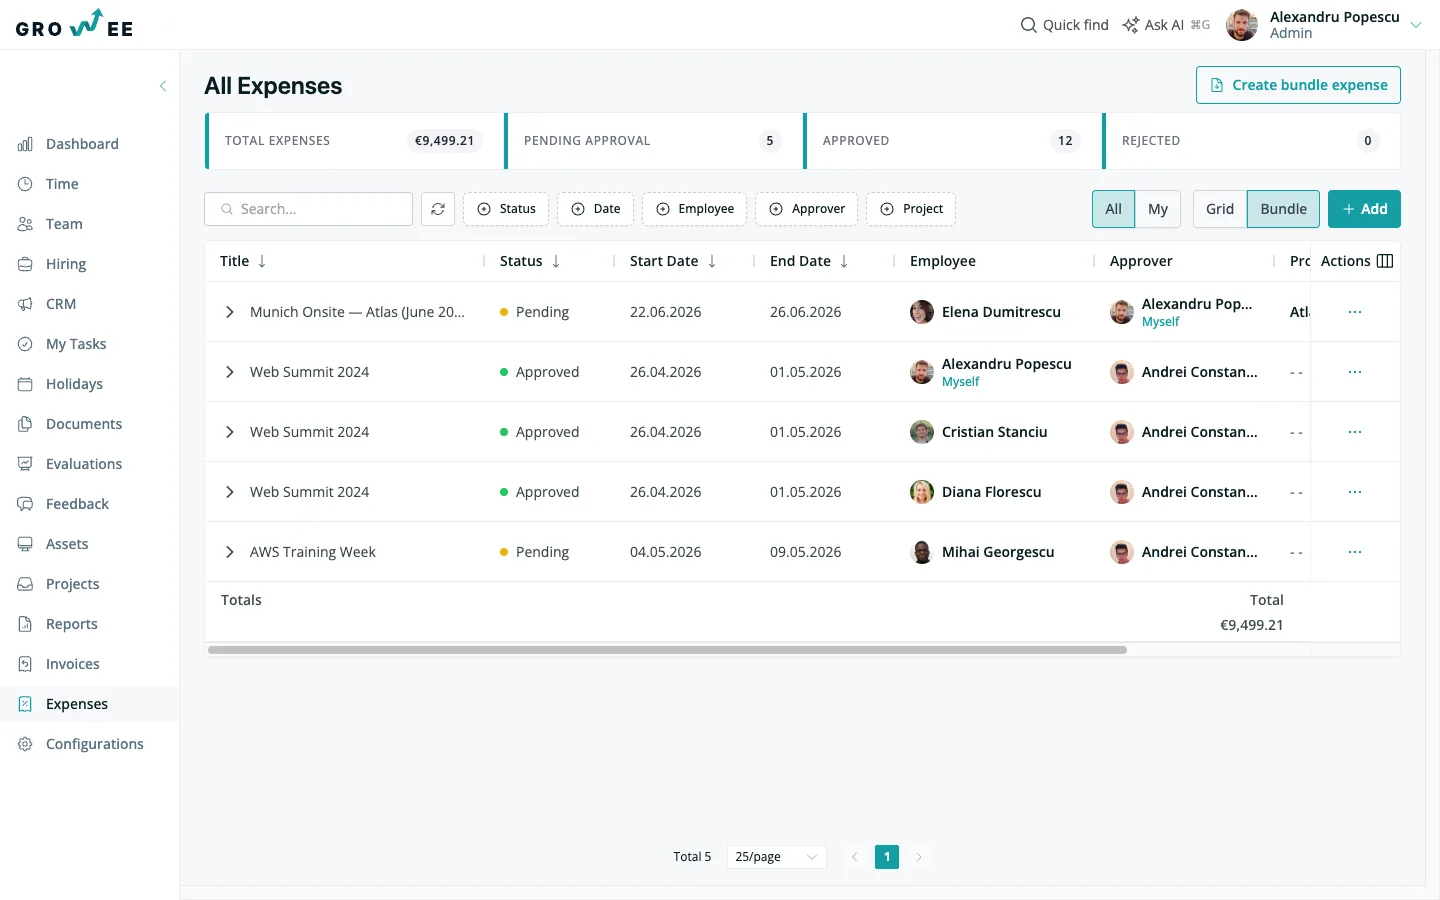Click Mihai Georgescu employee name
The height and width of the screenshot is (900, 1440).
point(998,552)
